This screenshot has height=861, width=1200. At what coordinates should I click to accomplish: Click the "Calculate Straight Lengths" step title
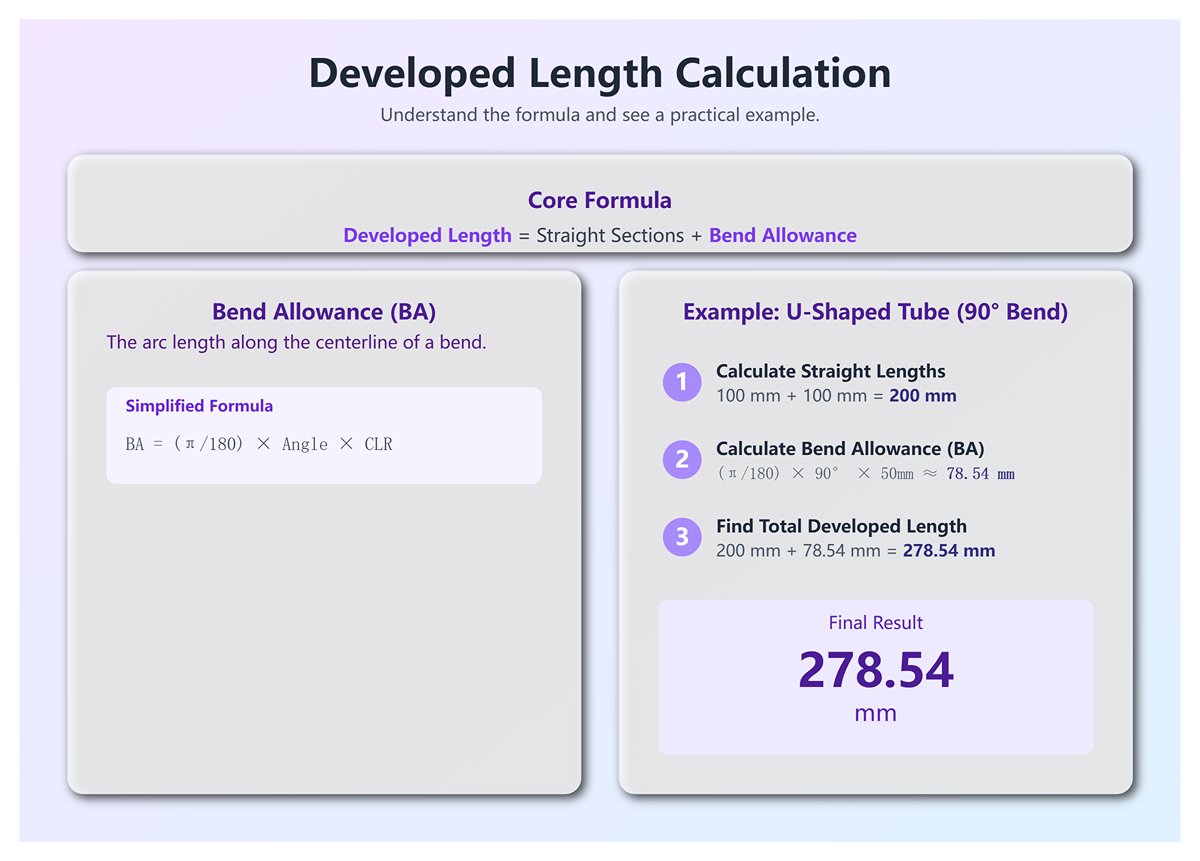(x=830, y=371)
